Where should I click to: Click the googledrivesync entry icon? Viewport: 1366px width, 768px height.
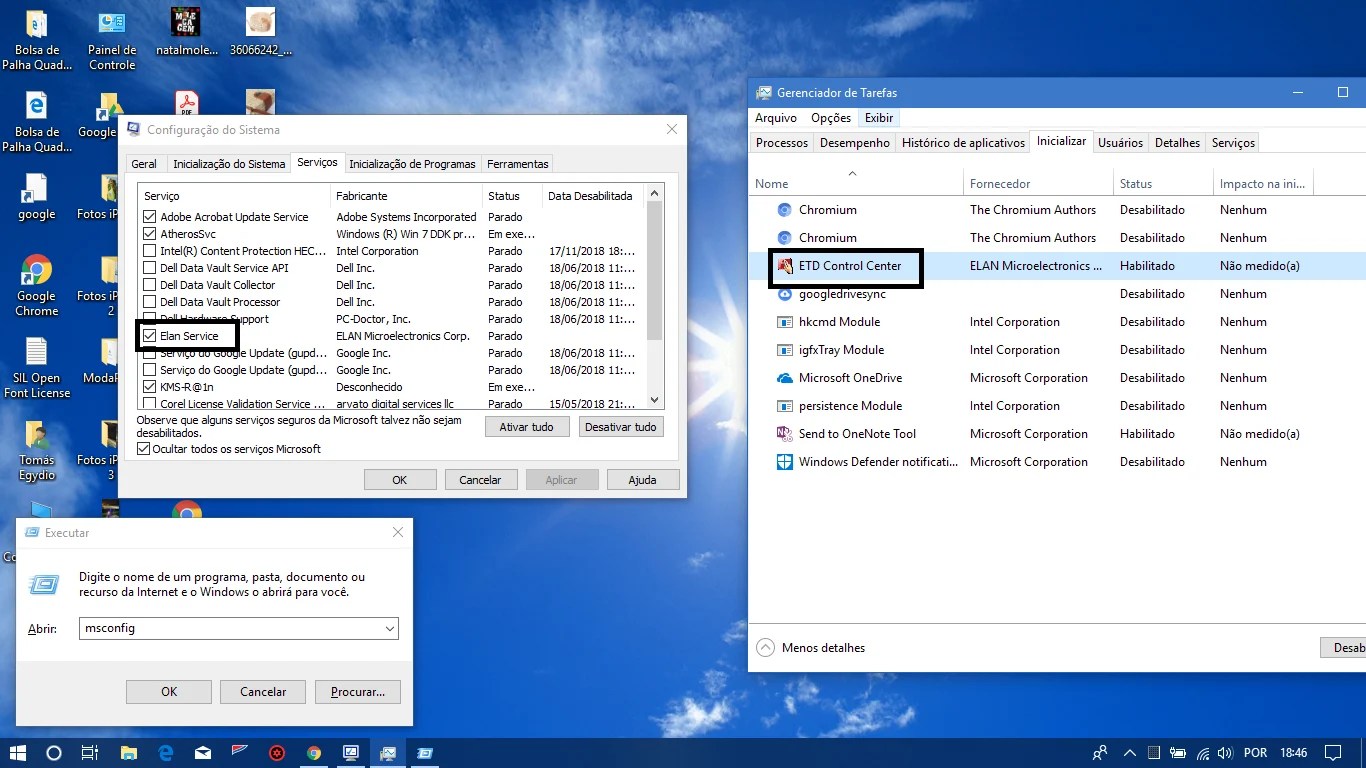785,294
